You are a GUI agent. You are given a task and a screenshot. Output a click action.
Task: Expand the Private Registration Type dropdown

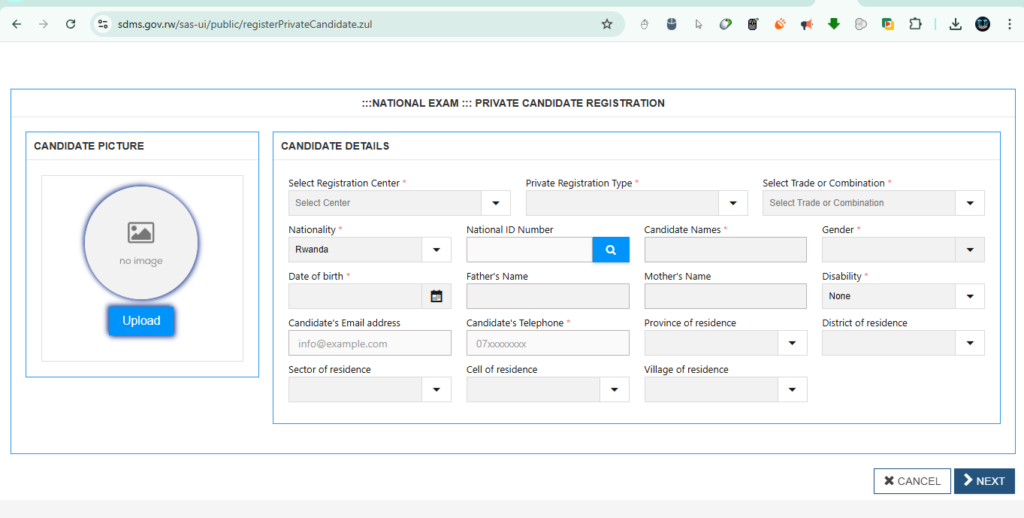click(x=733, y=203)
